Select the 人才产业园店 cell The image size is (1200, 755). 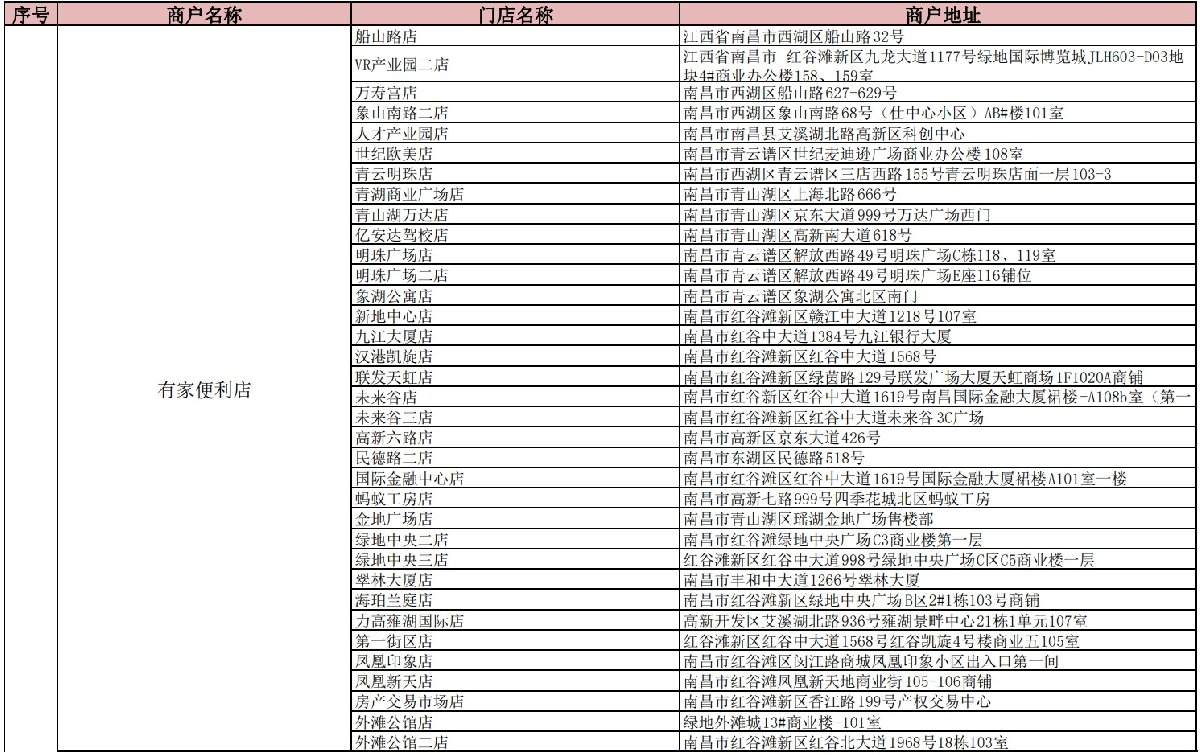(x=515, y=133)
